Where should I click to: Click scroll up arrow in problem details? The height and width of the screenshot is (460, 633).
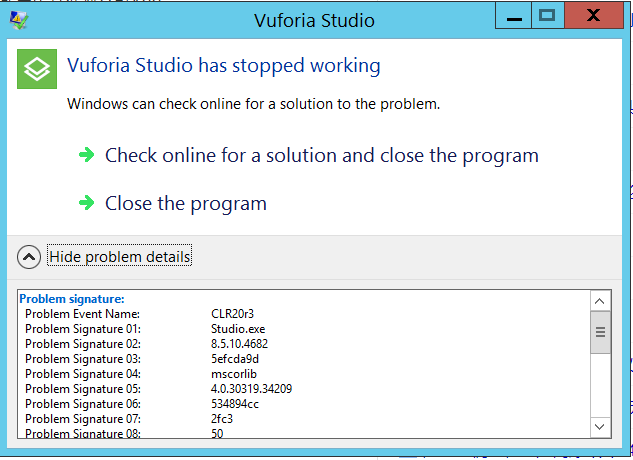[x=600, y=301]
